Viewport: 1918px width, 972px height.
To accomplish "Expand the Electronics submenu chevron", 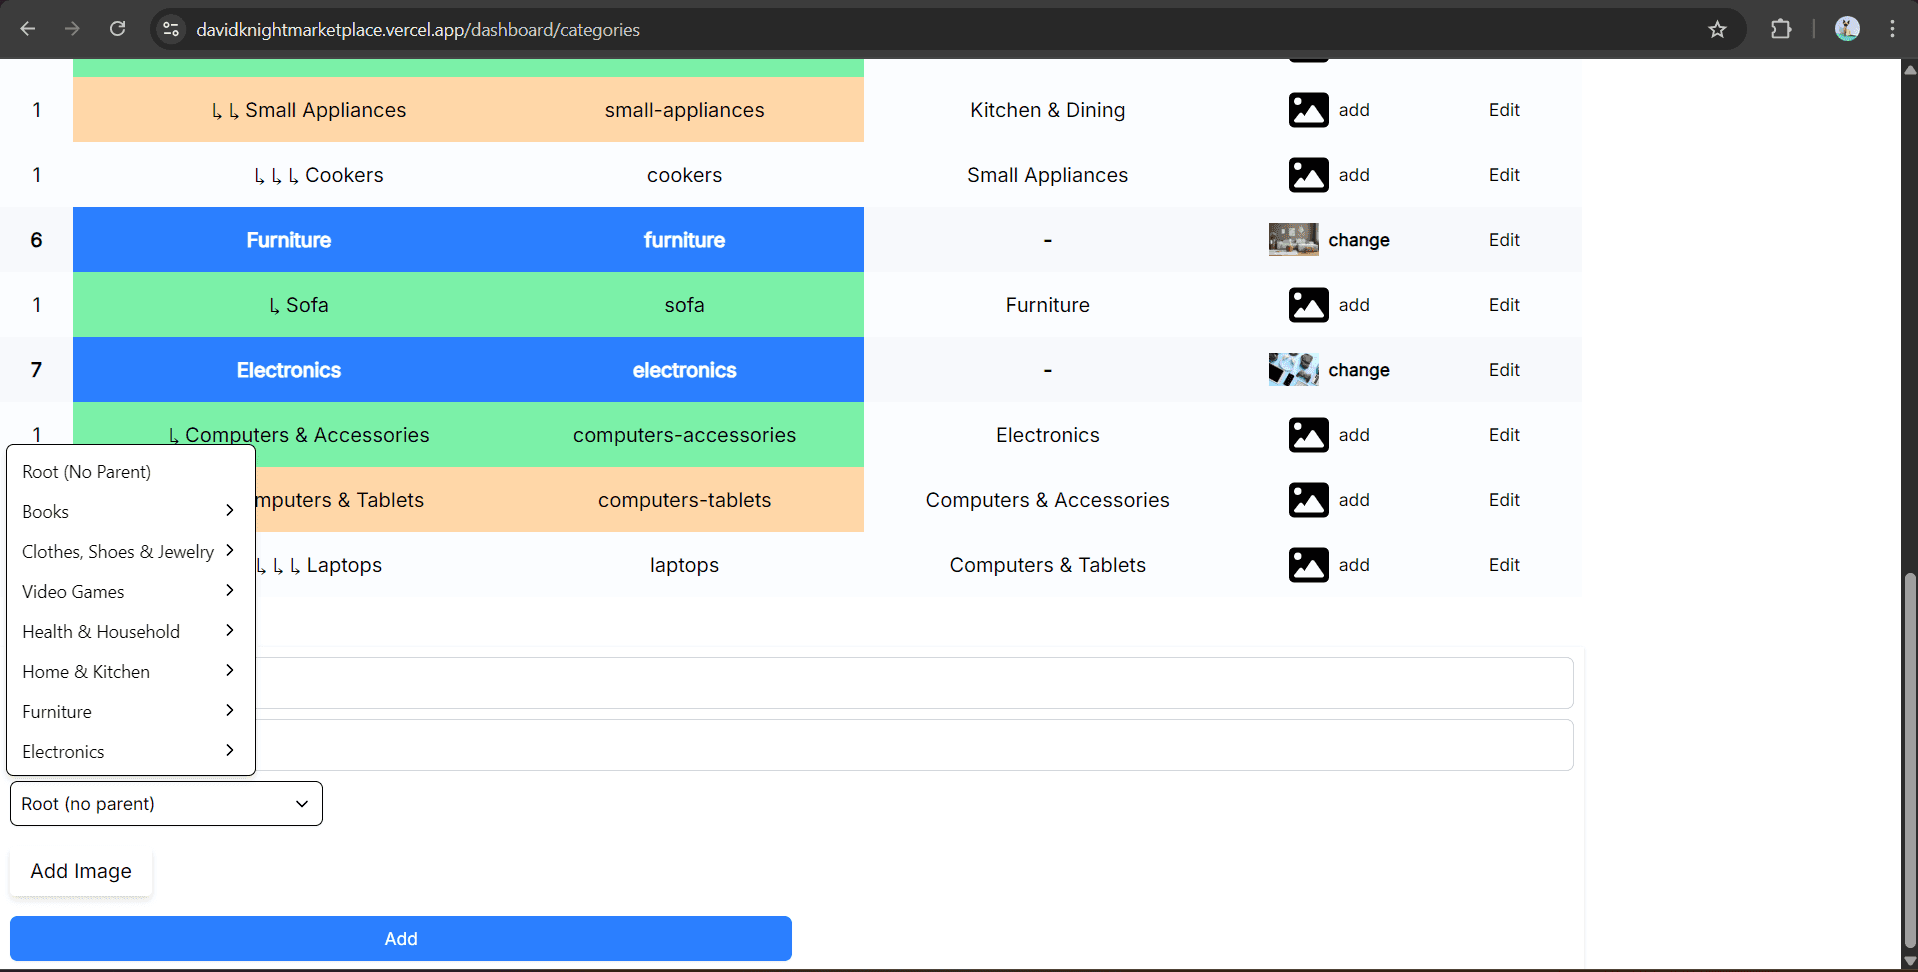I will click(230, 751).
